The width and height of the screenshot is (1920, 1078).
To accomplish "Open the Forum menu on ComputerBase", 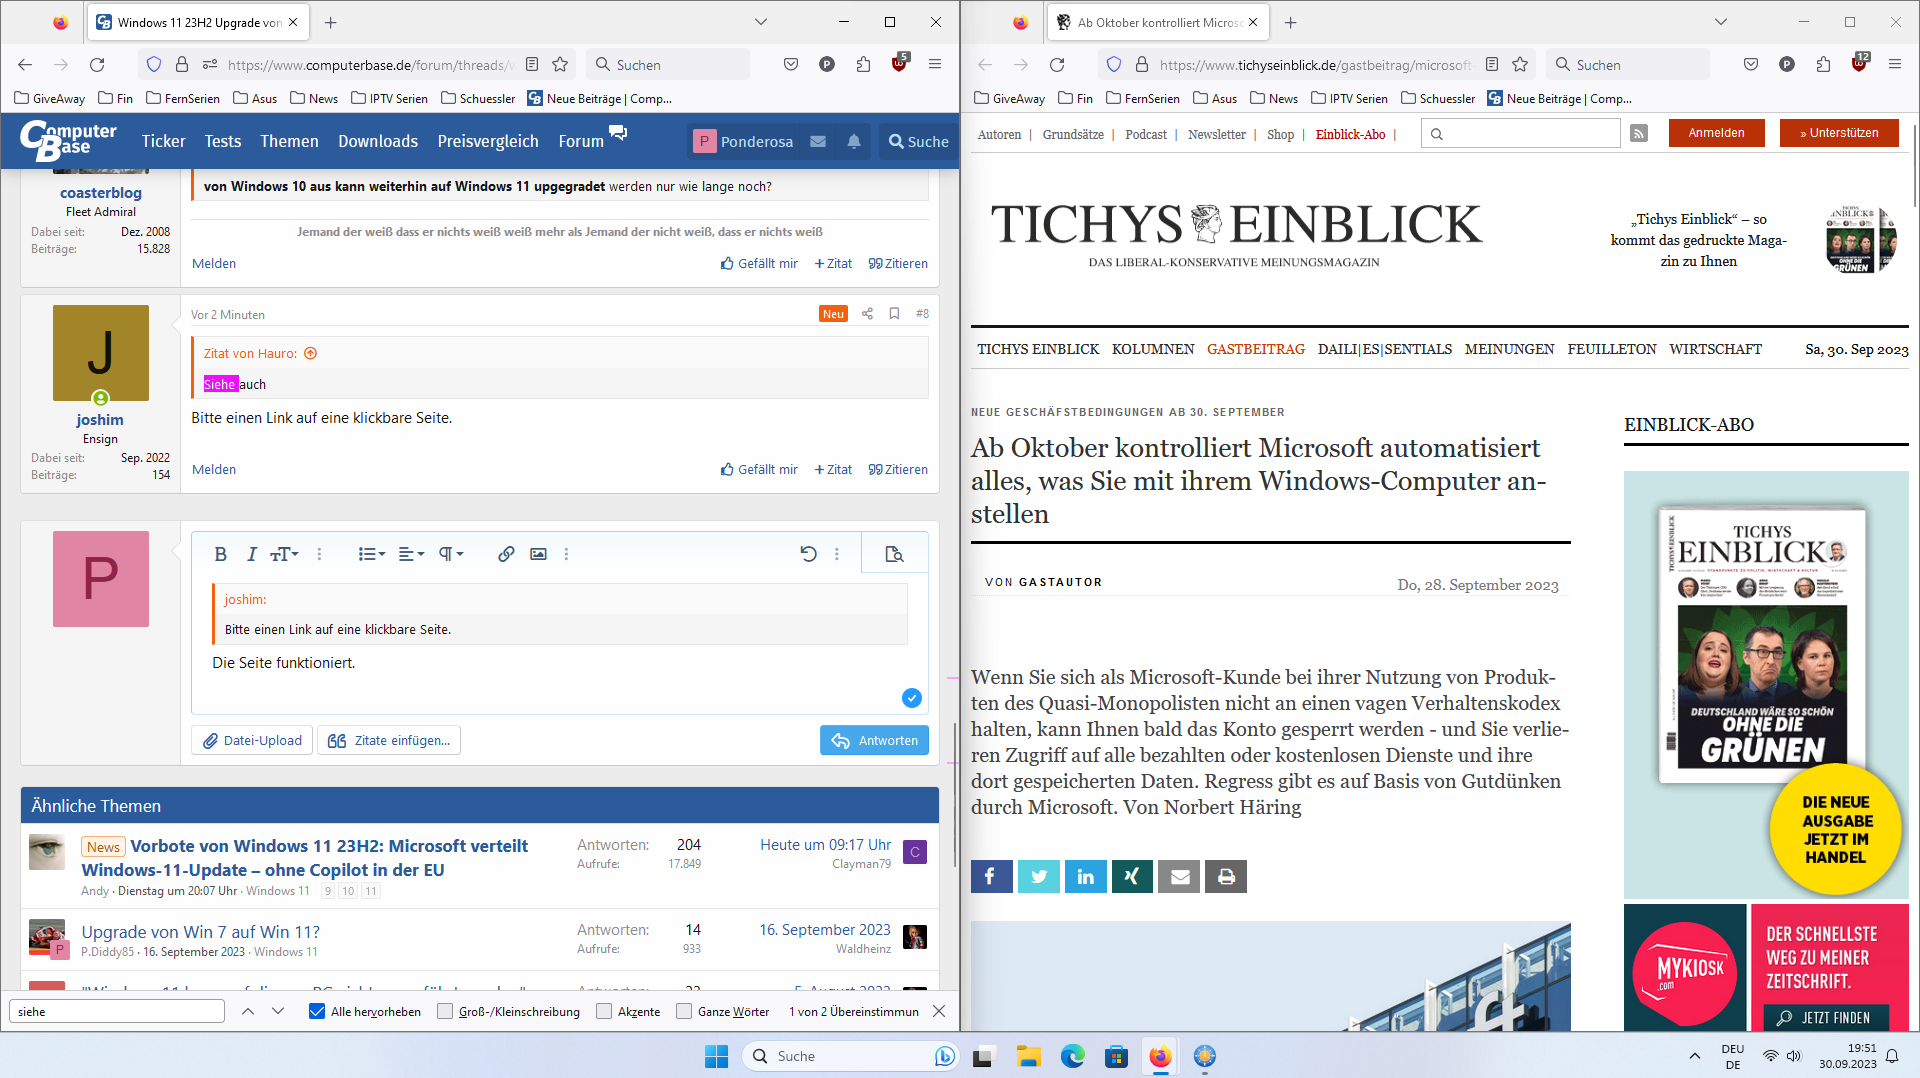I will (x=581, y=141).
